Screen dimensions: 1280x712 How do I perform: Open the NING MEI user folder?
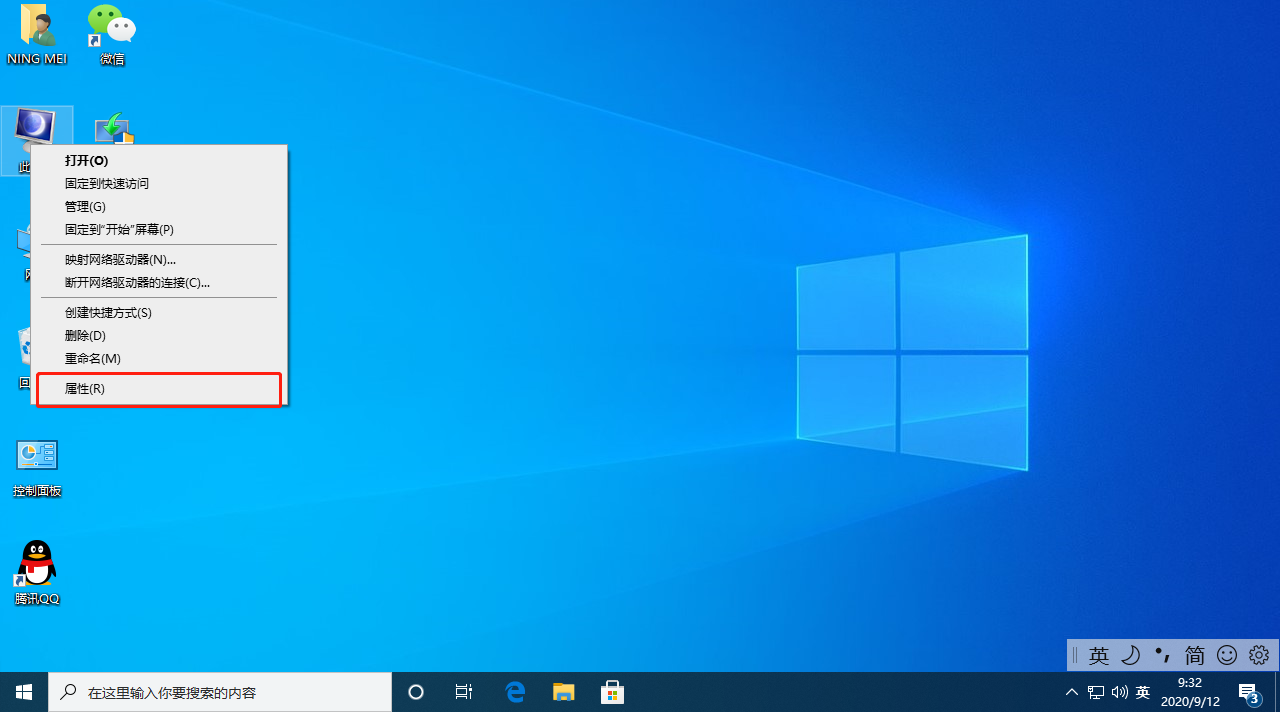tap(37, 25)
